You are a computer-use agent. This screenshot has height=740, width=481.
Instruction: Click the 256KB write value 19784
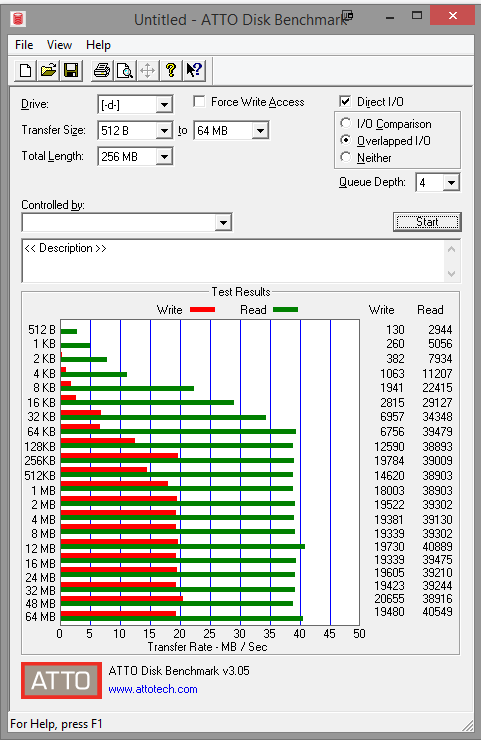pos(389,460)
